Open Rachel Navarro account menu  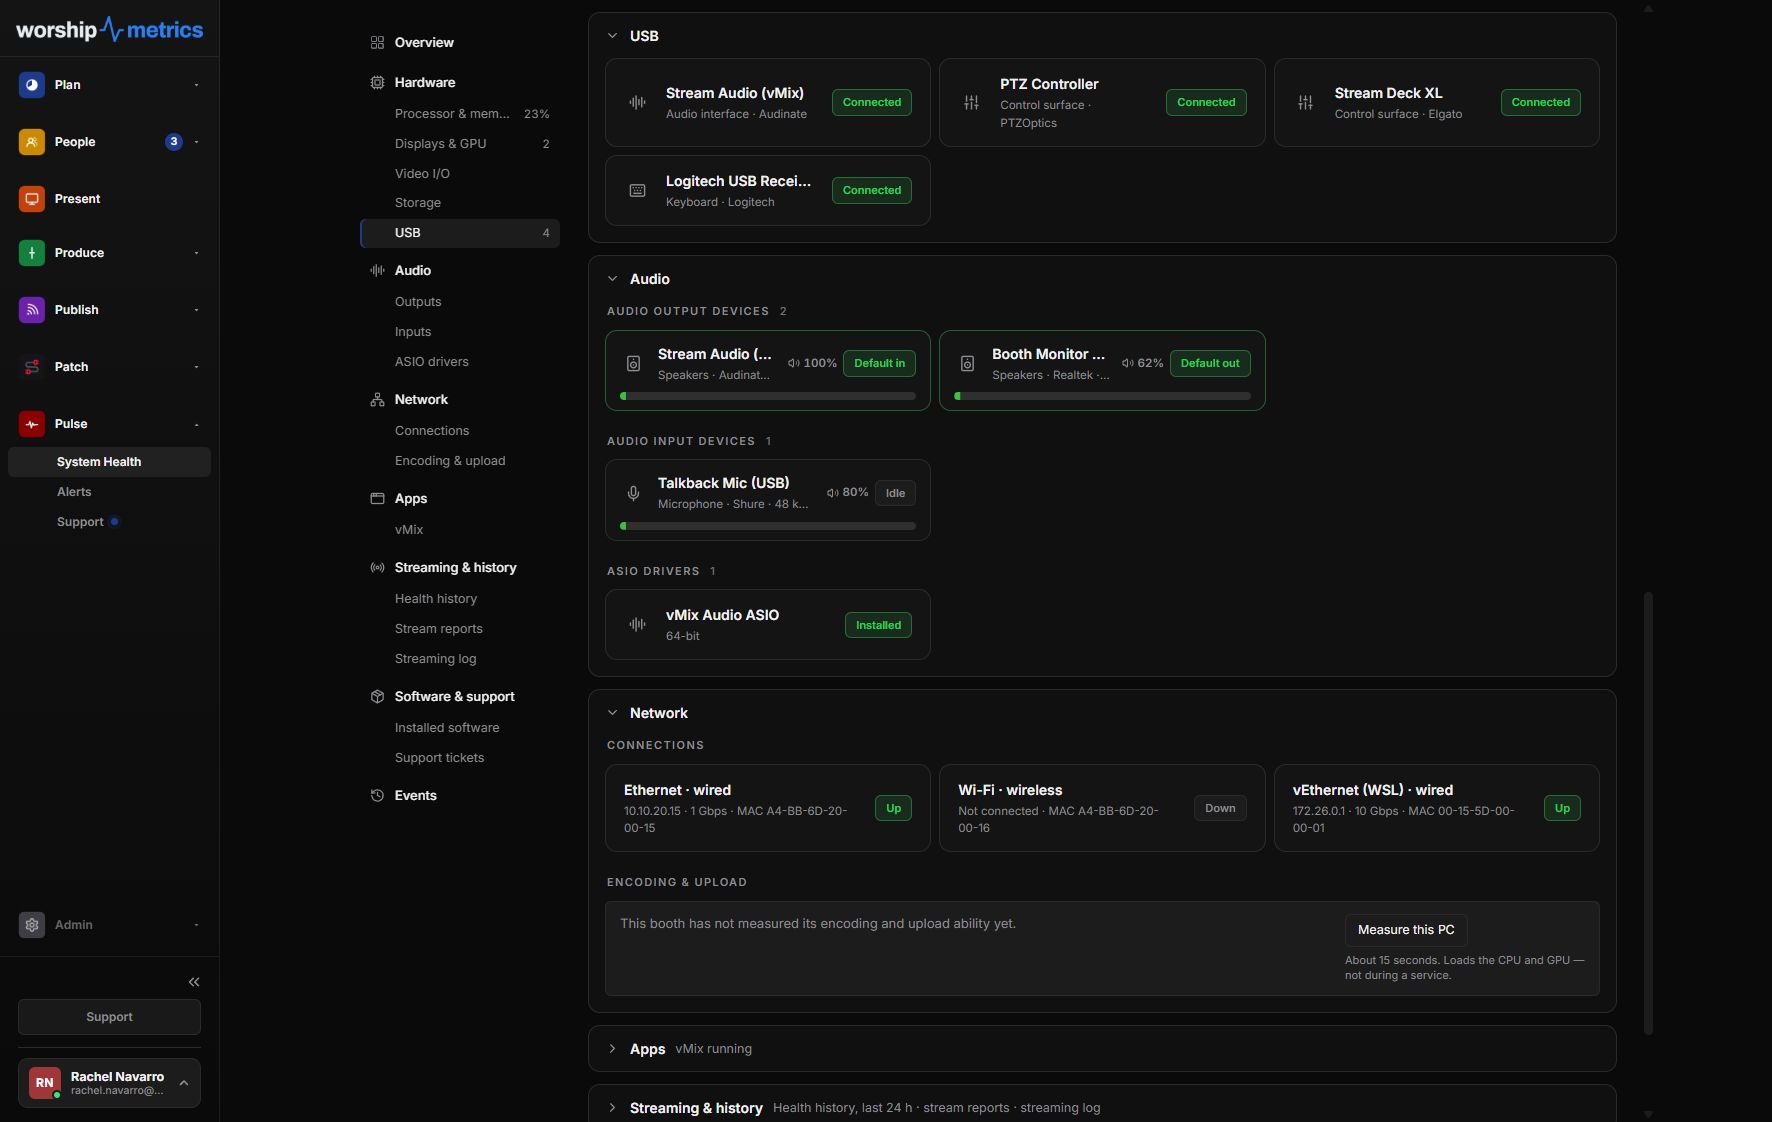pos(109,1083)
